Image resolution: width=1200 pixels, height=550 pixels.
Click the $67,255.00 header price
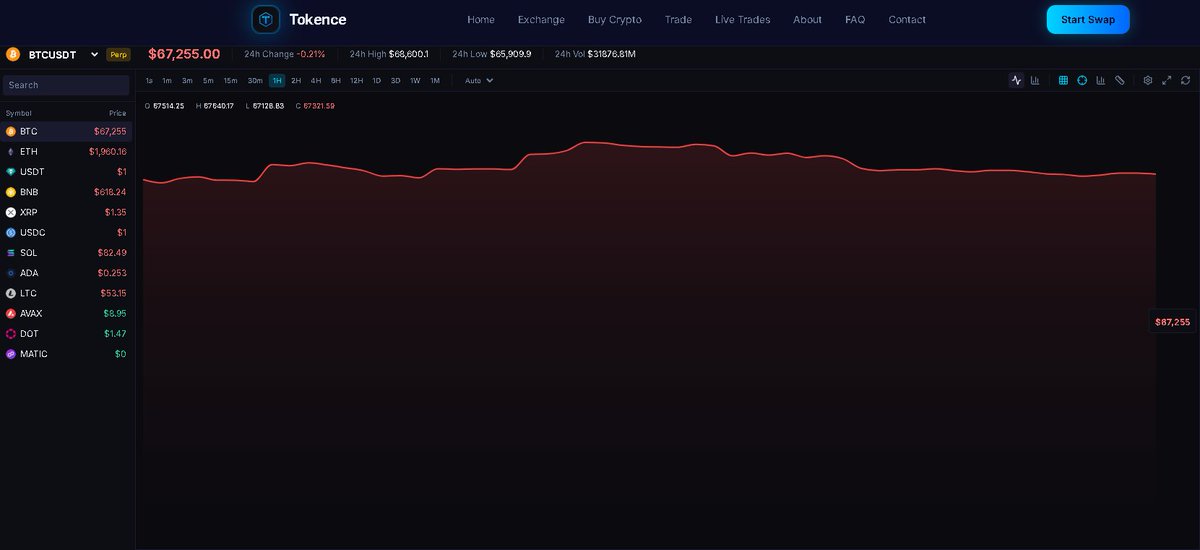[184, 54]
